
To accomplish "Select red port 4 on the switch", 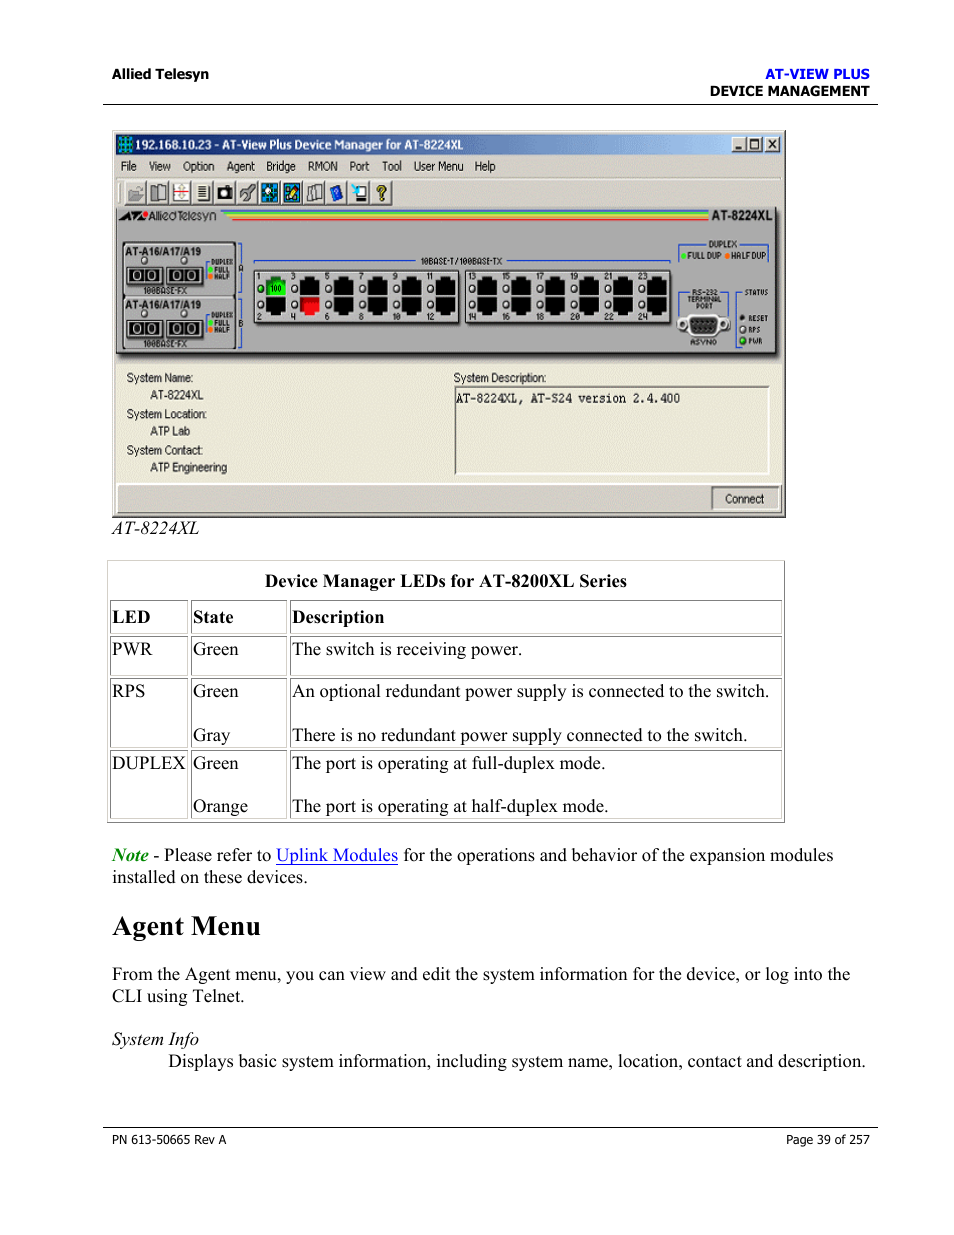I will (310, 305).
